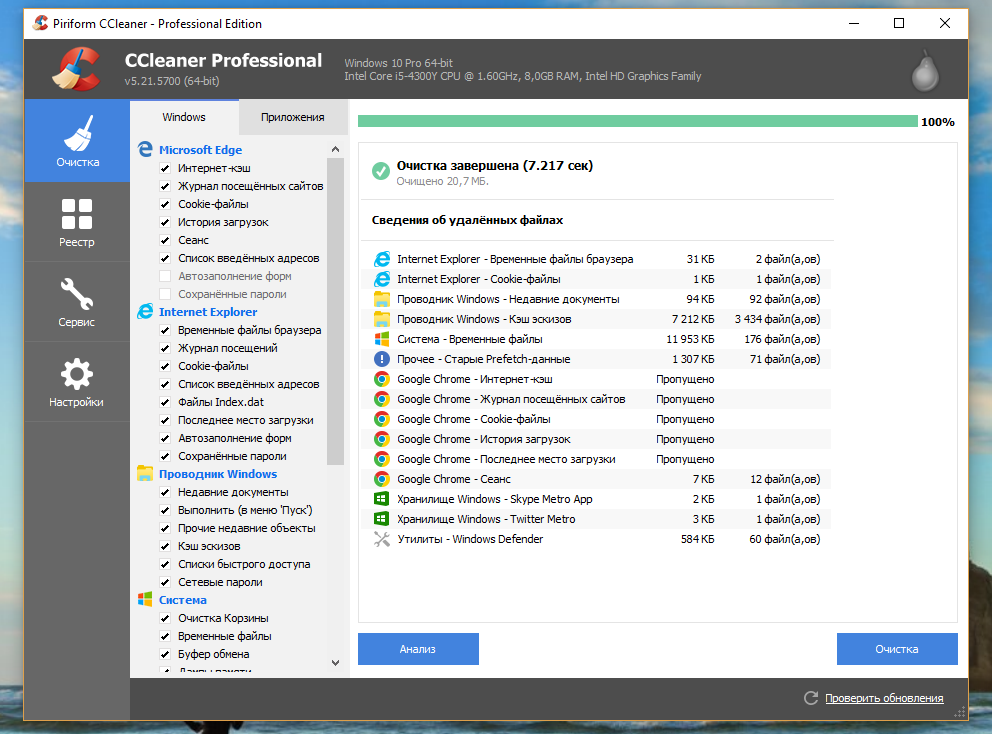Viewport: 992px width, 734px height.
Task: Click the 3 434 файл(а,ов) count value
Action: tap(778, 319)
